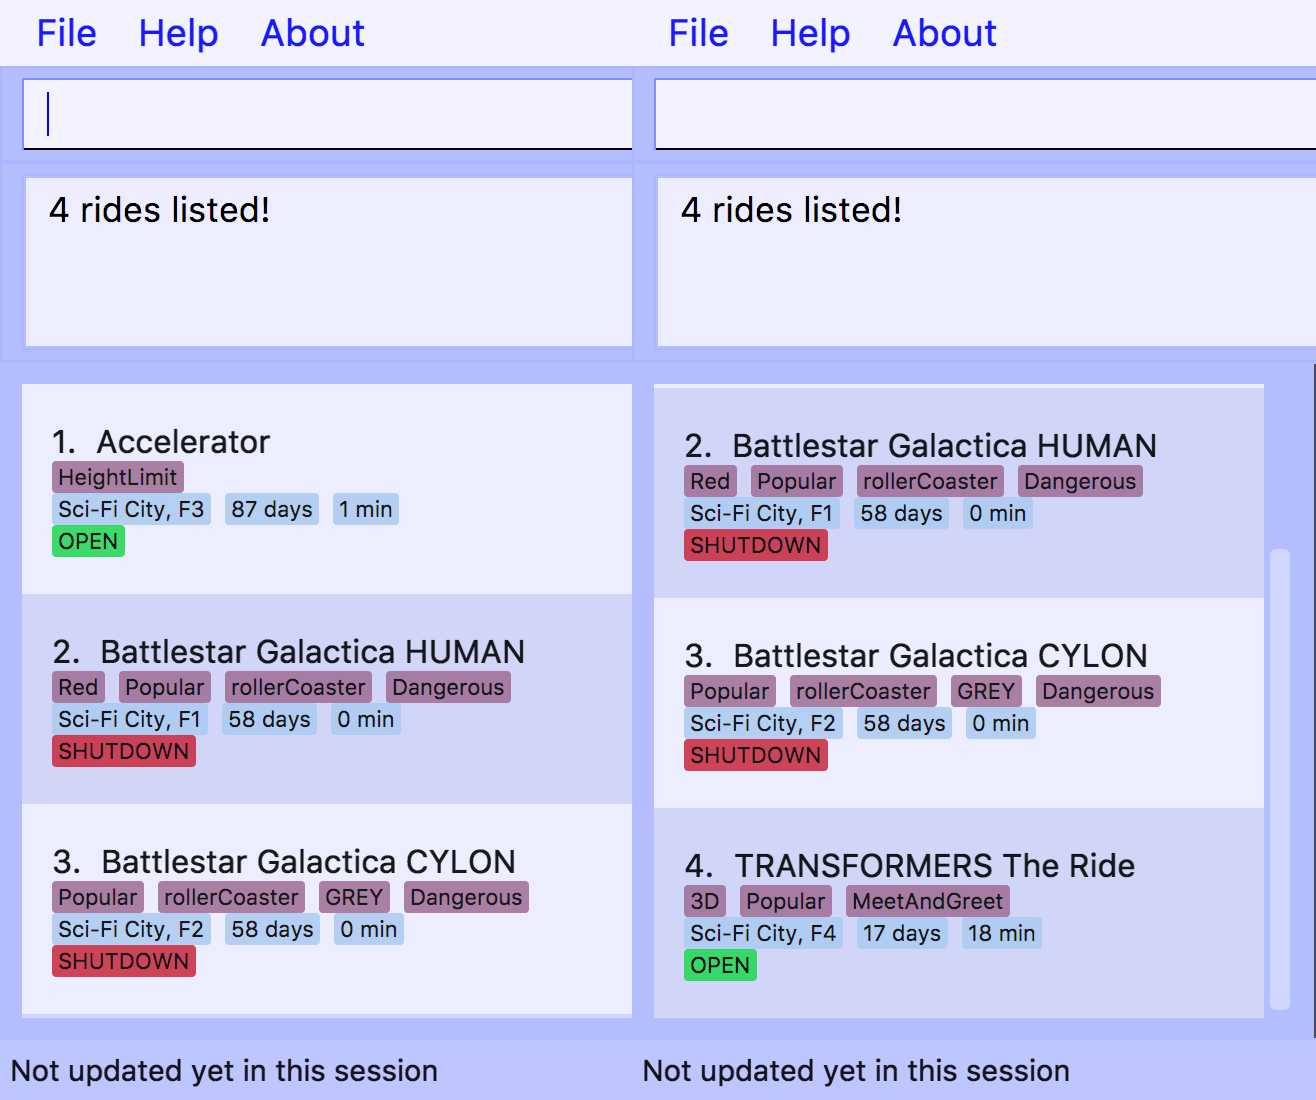Viewport: 1316px width, 1100px height.
Task: Click Dangerous tag of CYLON ride in left list
Action: point(466,897)
